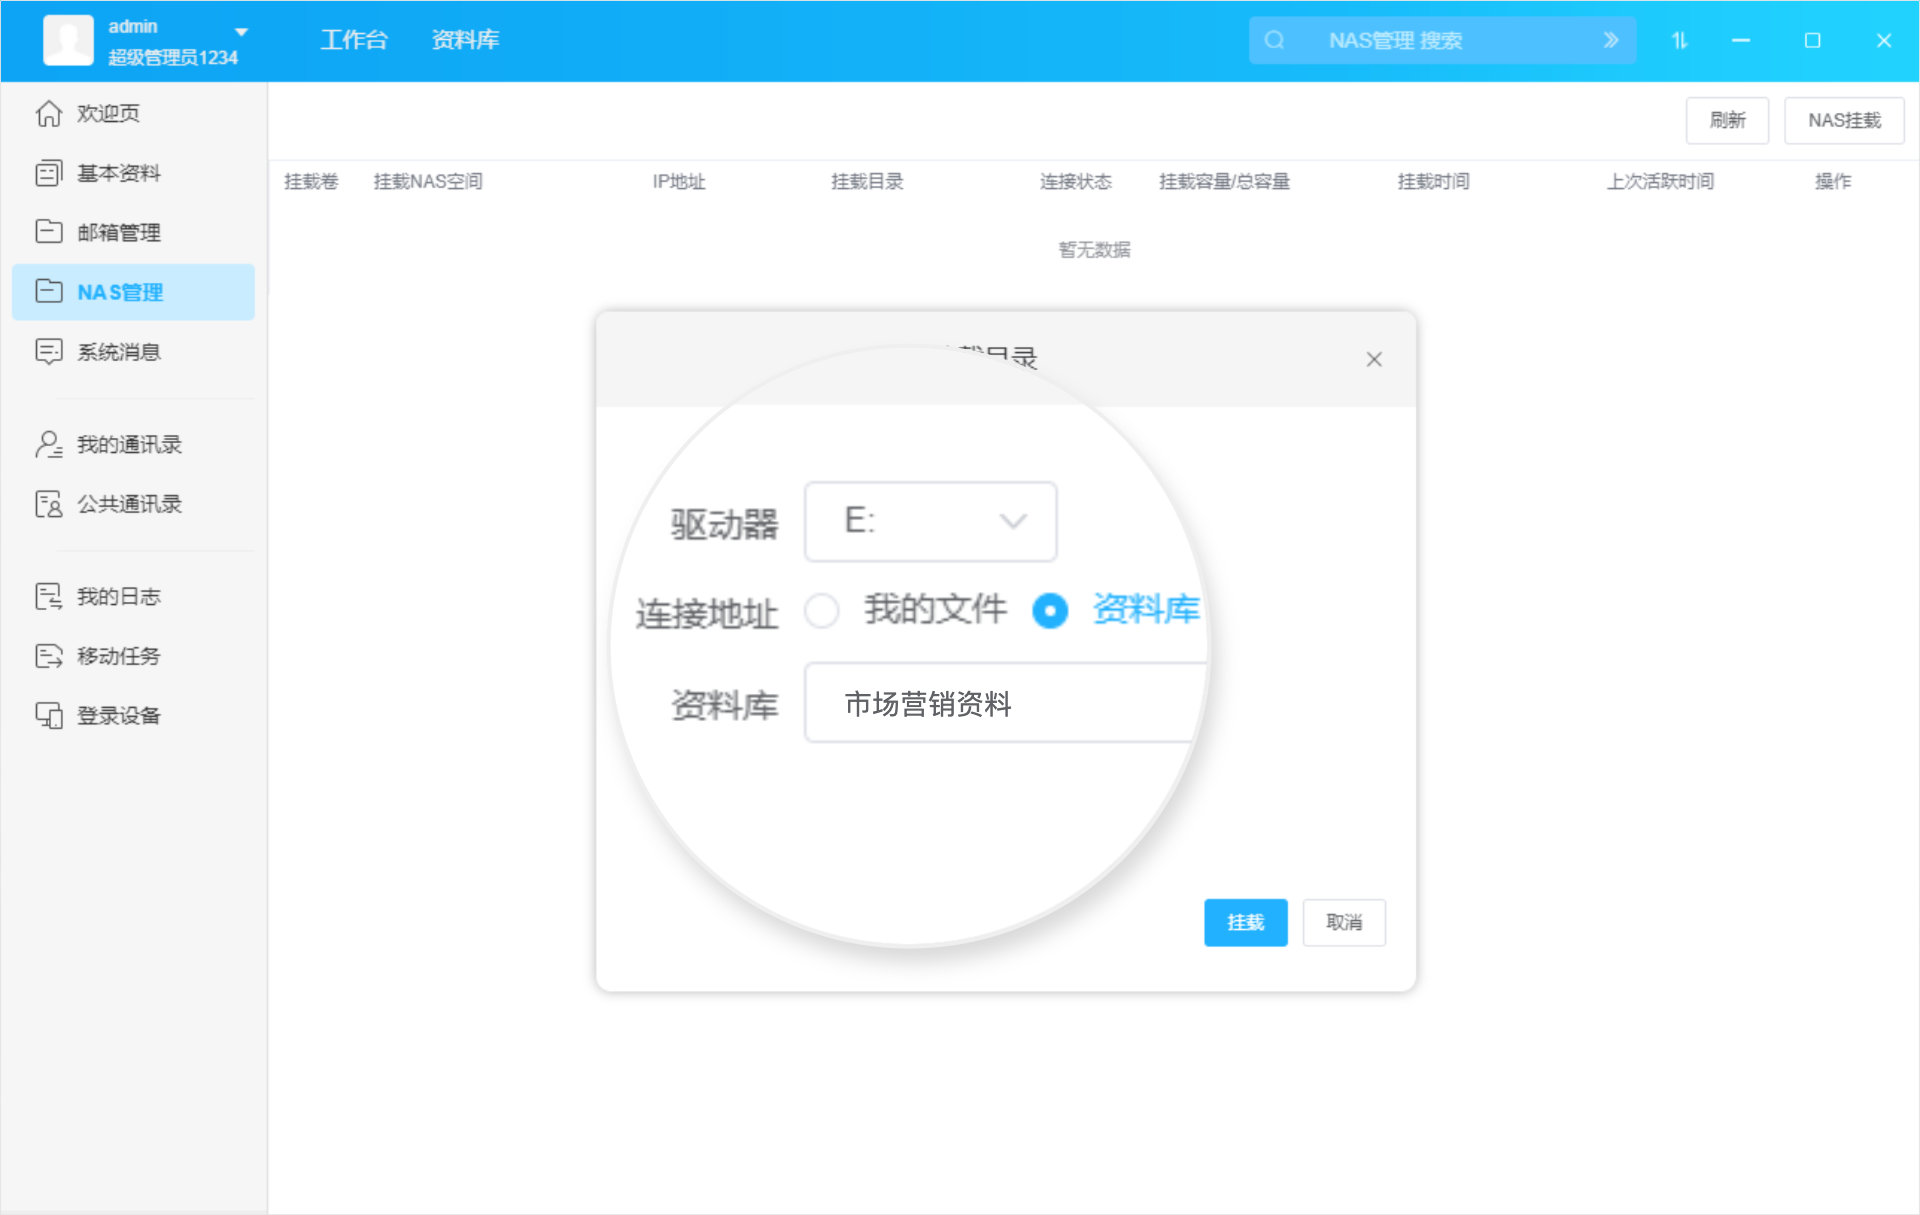Click the NAS管理 search input field
This screenshot has height=1215, width=1920.
coord(1430,40)
